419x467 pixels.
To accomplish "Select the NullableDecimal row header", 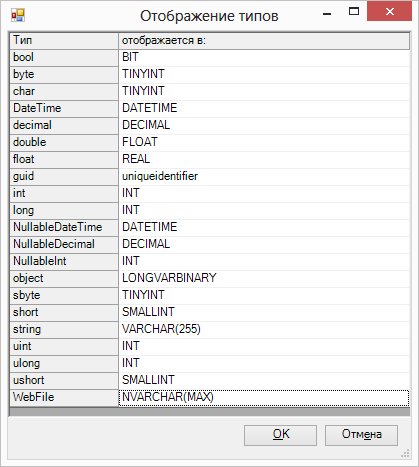I will coord(64,244).
